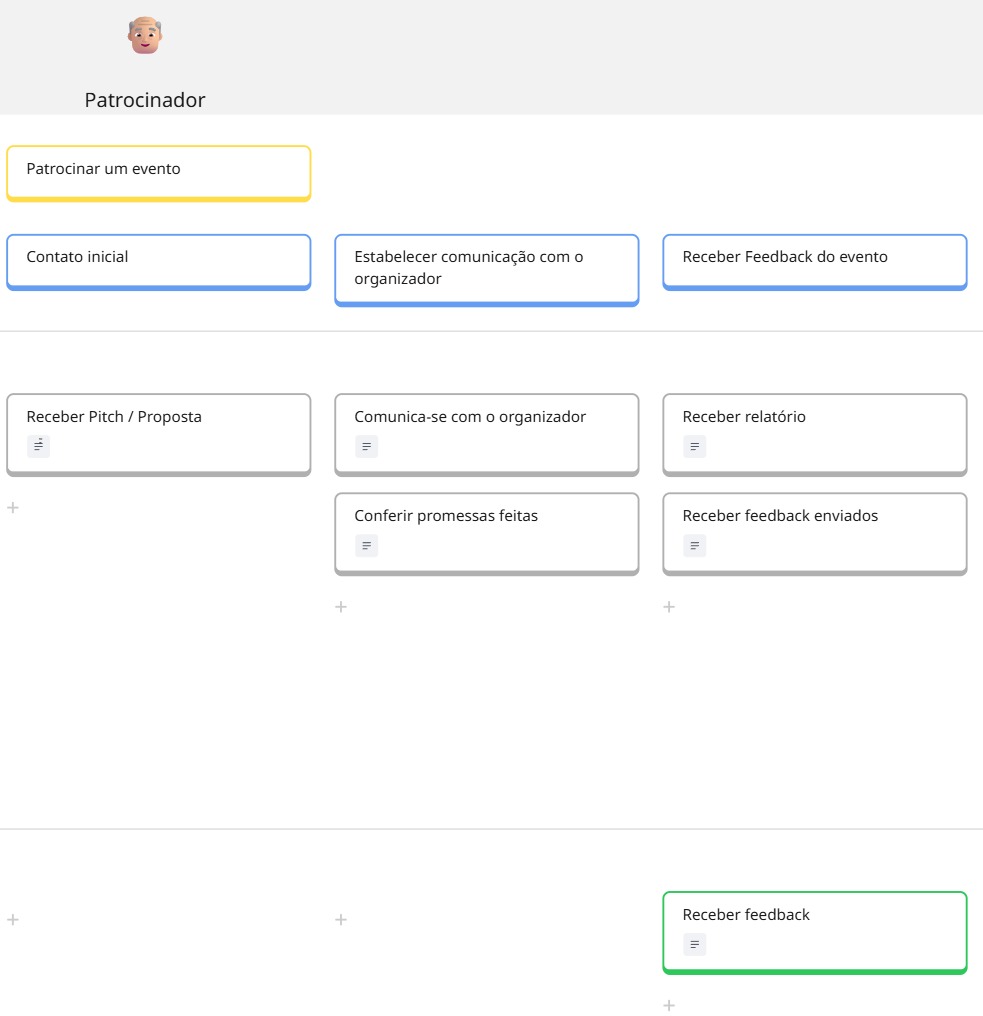Open description icon on green Receber feedback card
The height and width of the screenshot is (1016, 983).
pos(694,943)
